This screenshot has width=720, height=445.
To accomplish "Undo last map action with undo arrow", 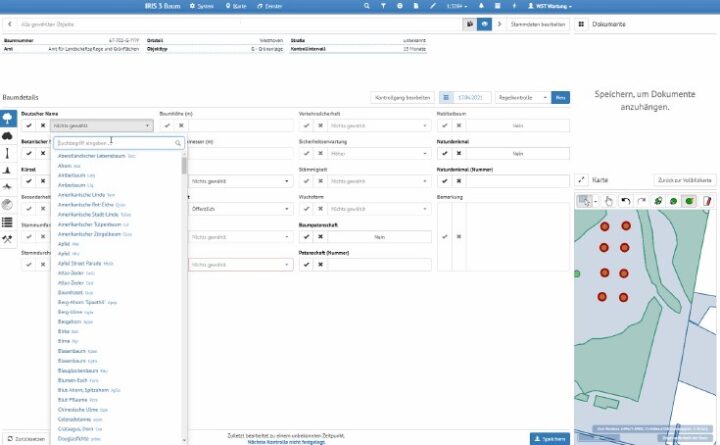I will tap(625, 201).
